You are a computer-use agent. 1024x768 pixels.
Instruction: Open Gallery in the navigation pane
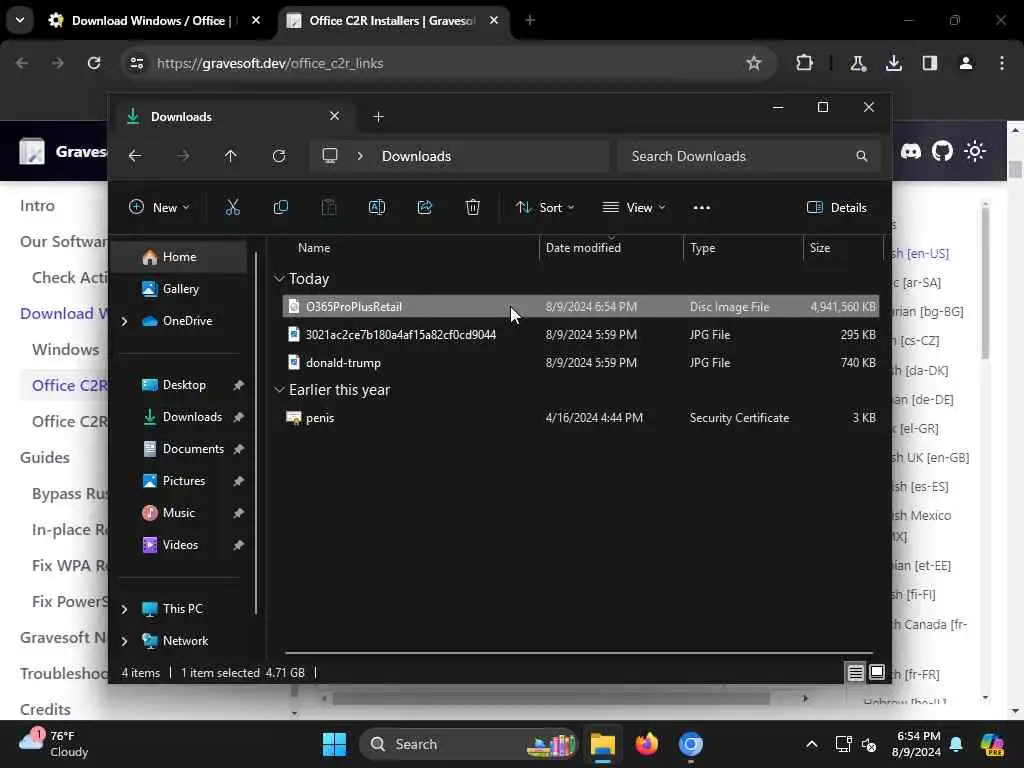182,289
